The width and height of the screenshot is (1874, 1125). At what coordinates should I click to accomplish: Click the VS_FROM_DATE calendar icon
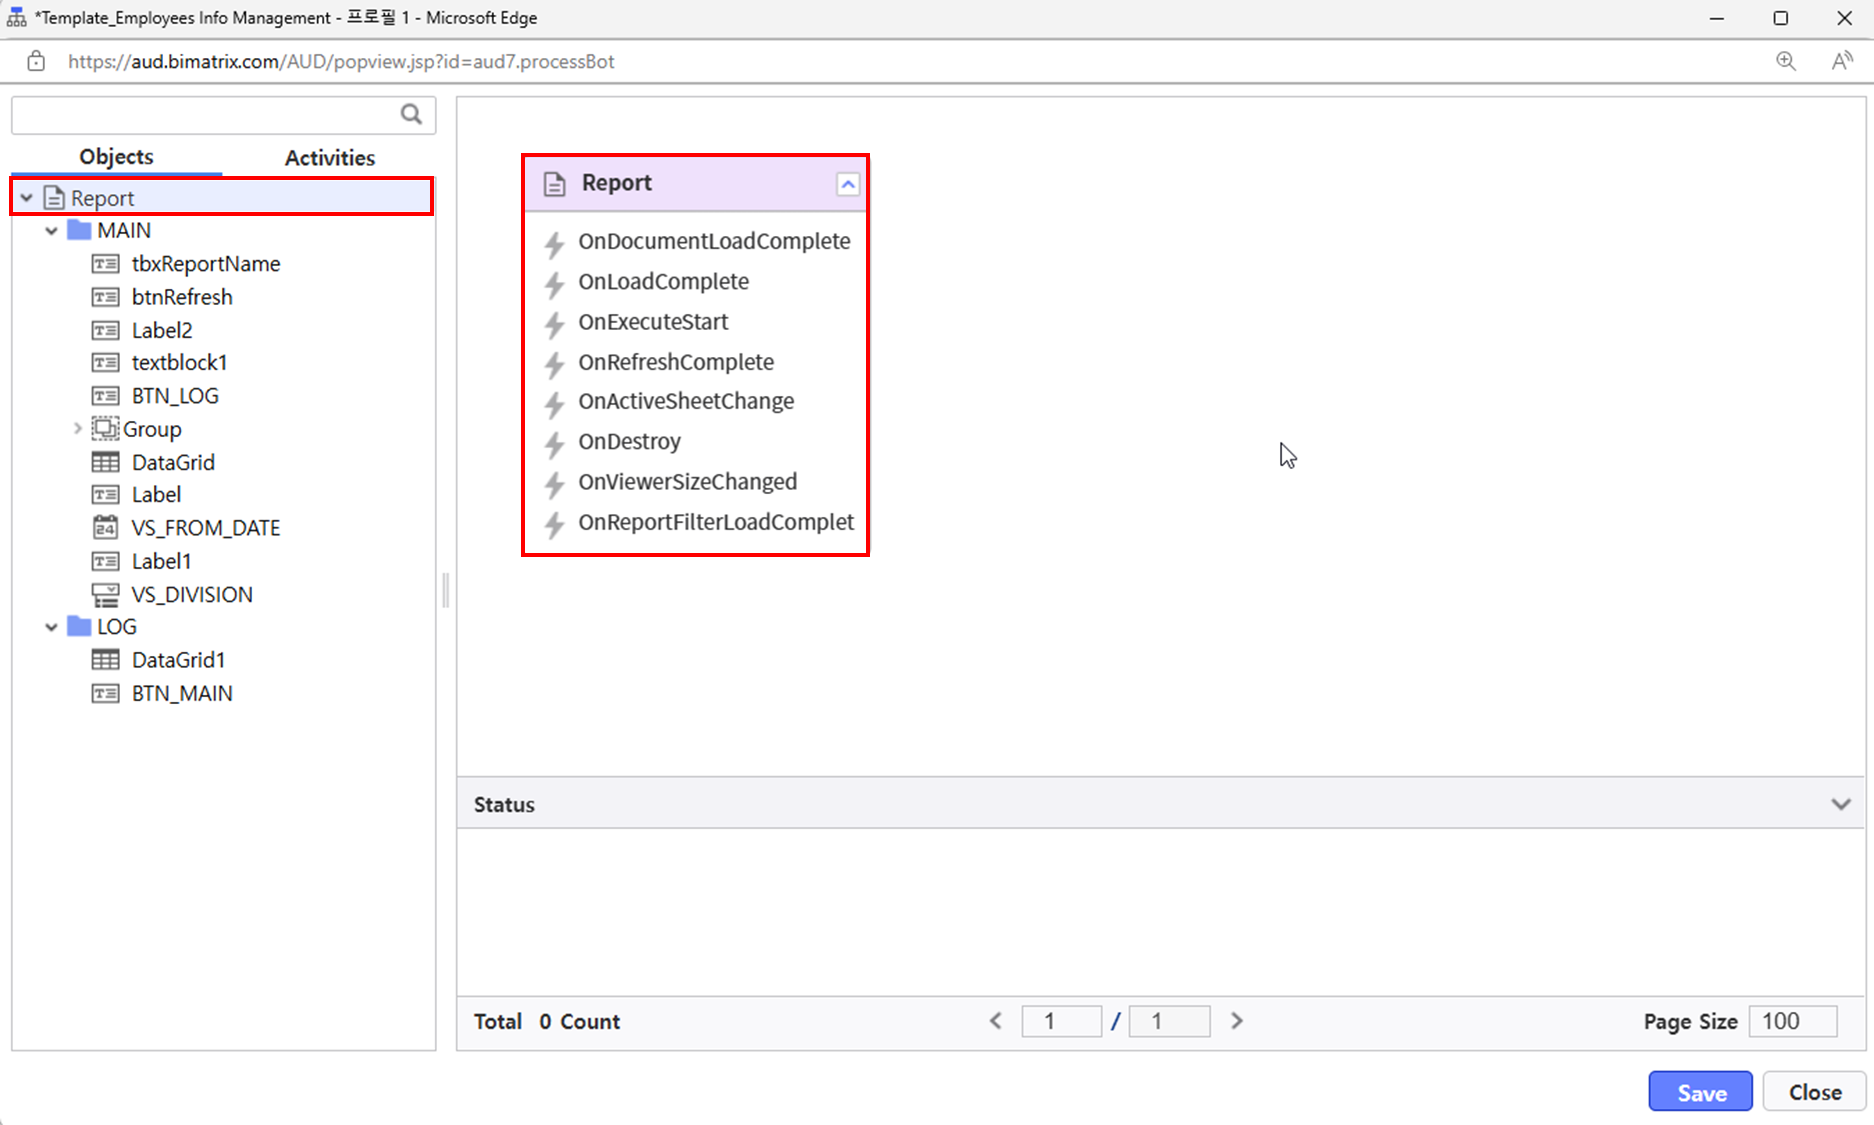[x=105, y=527]
